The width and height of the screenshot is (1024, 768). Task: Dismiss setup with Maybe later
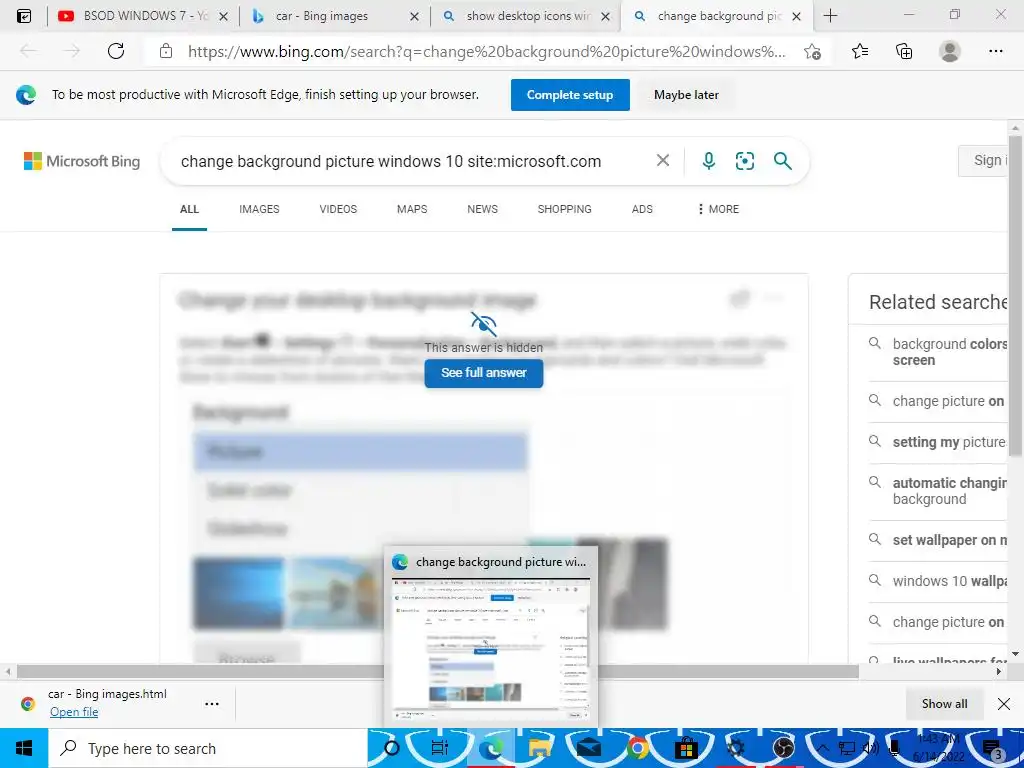(686, 95)
